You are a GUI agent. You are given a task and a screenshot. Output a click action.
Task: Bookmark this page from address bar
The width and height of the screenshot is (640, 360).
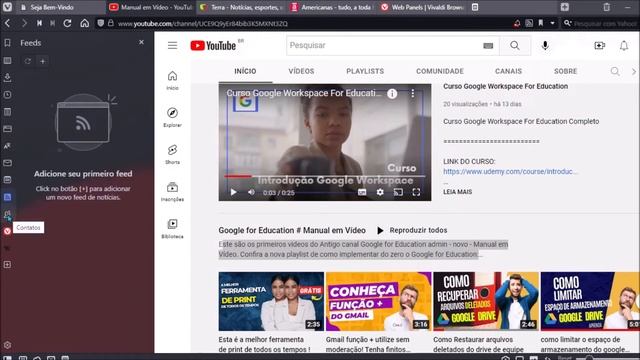click(541, 23)
